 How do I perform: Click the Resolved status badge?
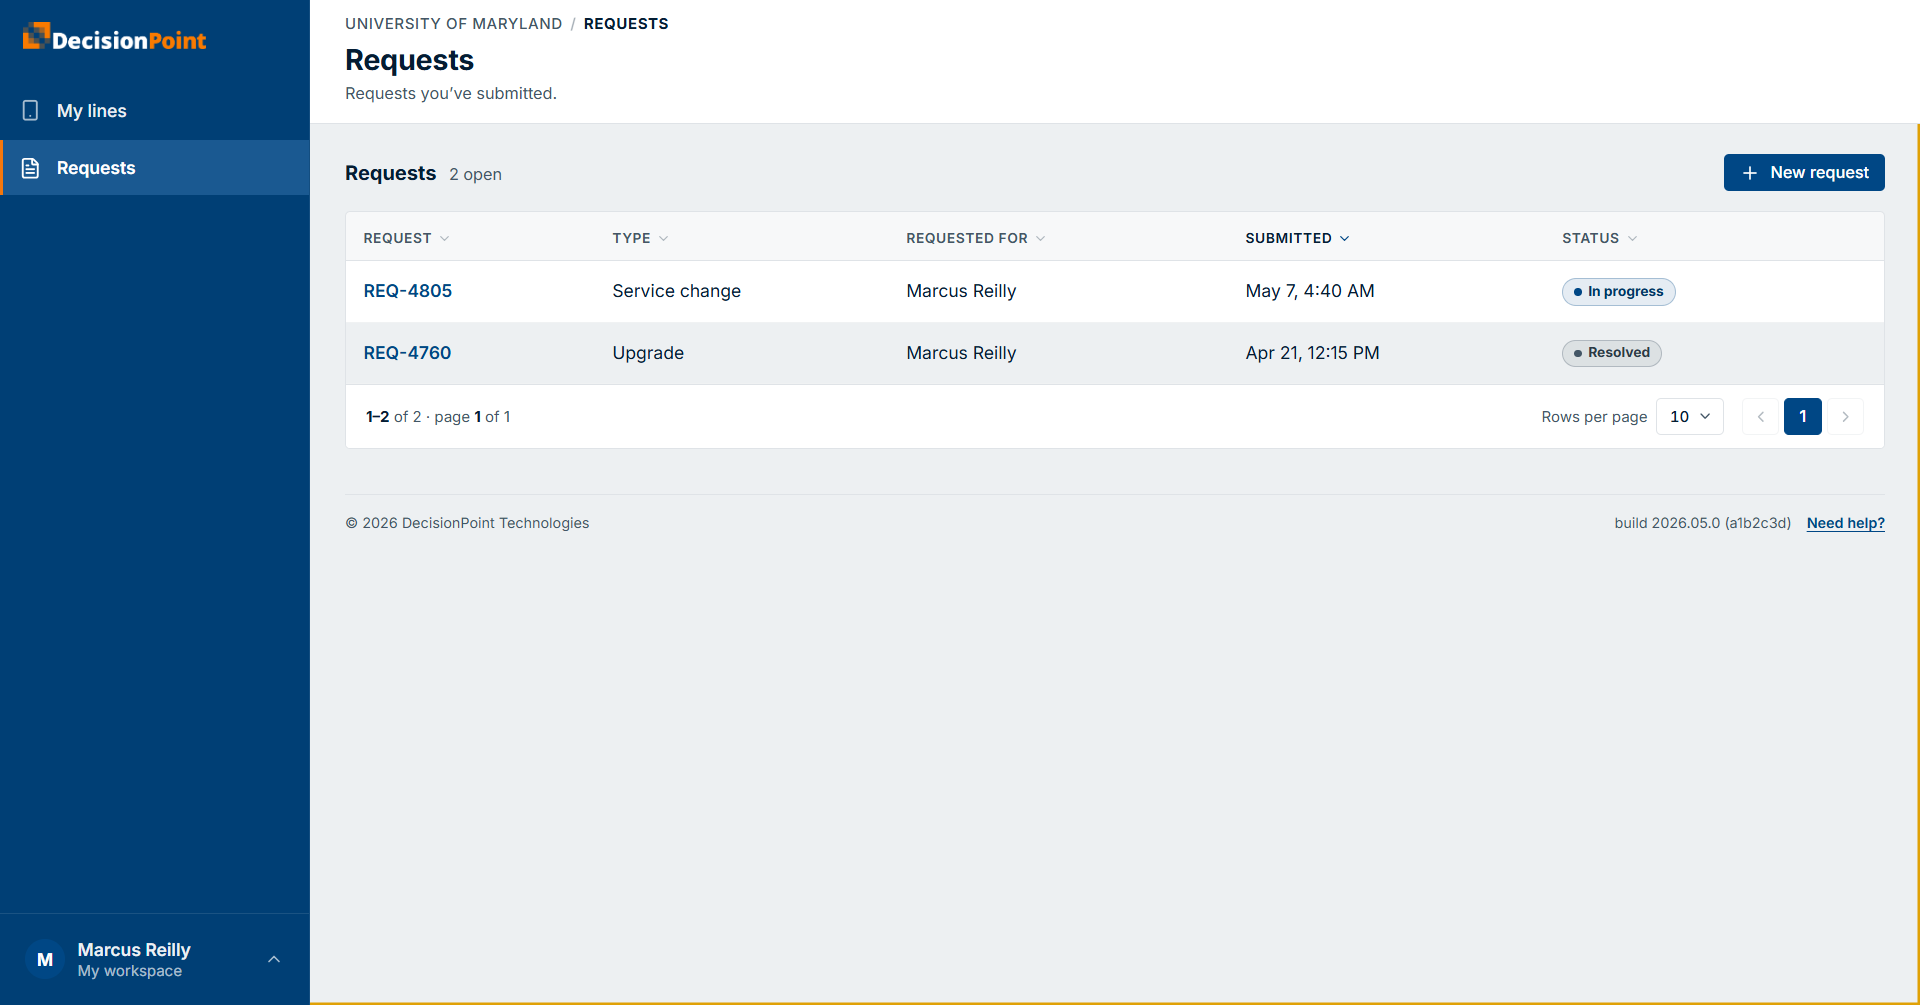1611,353
